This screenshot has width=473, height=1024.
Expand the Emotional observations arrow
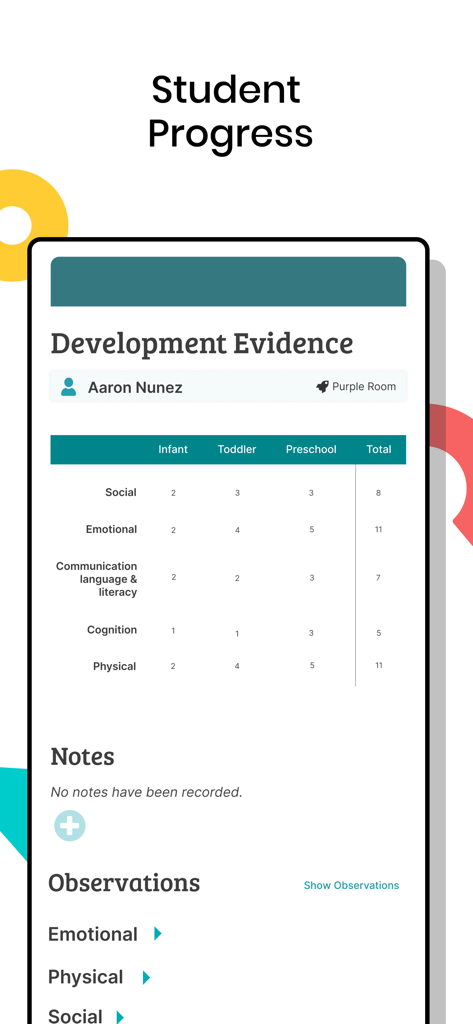157,934
